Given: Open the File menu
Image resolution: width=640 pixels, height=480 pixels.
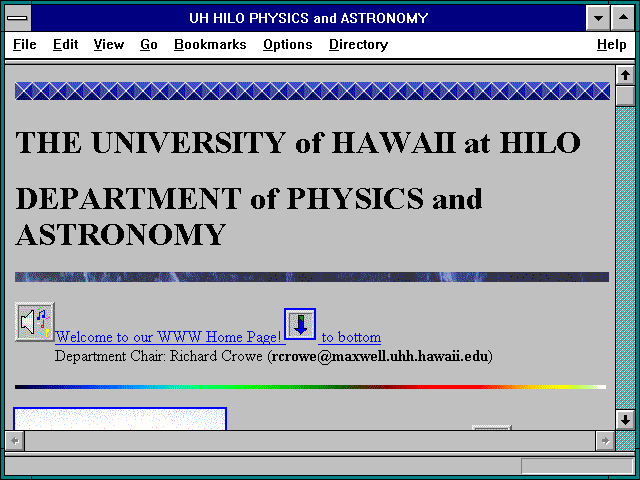Looking at the screenshot, I should pos(24,44).
